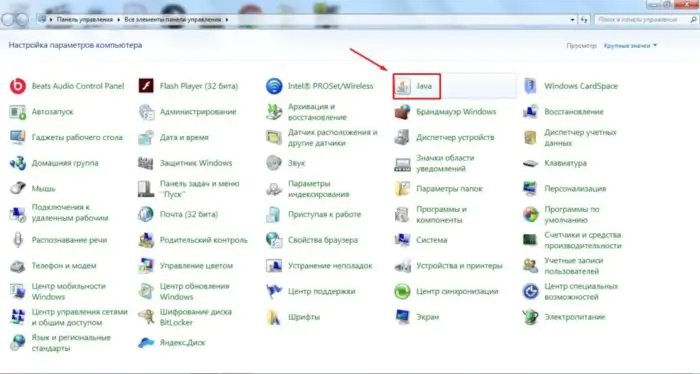Open Распознавание речи microphone icon
The height and width of the screenshot is (374, 700).
point(18,240)
